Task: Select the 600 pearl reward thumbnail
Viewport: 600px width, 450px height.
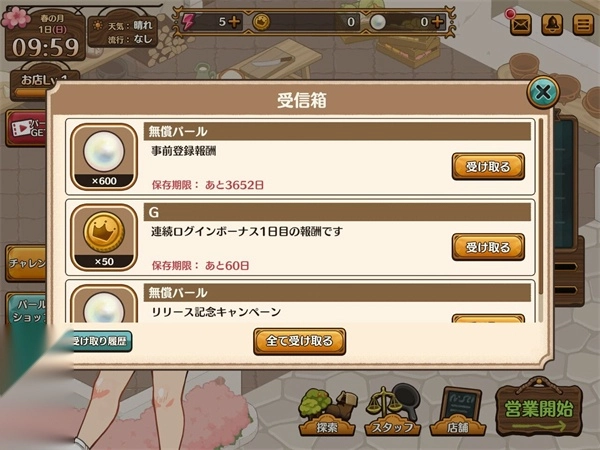Action: point(104,157)
